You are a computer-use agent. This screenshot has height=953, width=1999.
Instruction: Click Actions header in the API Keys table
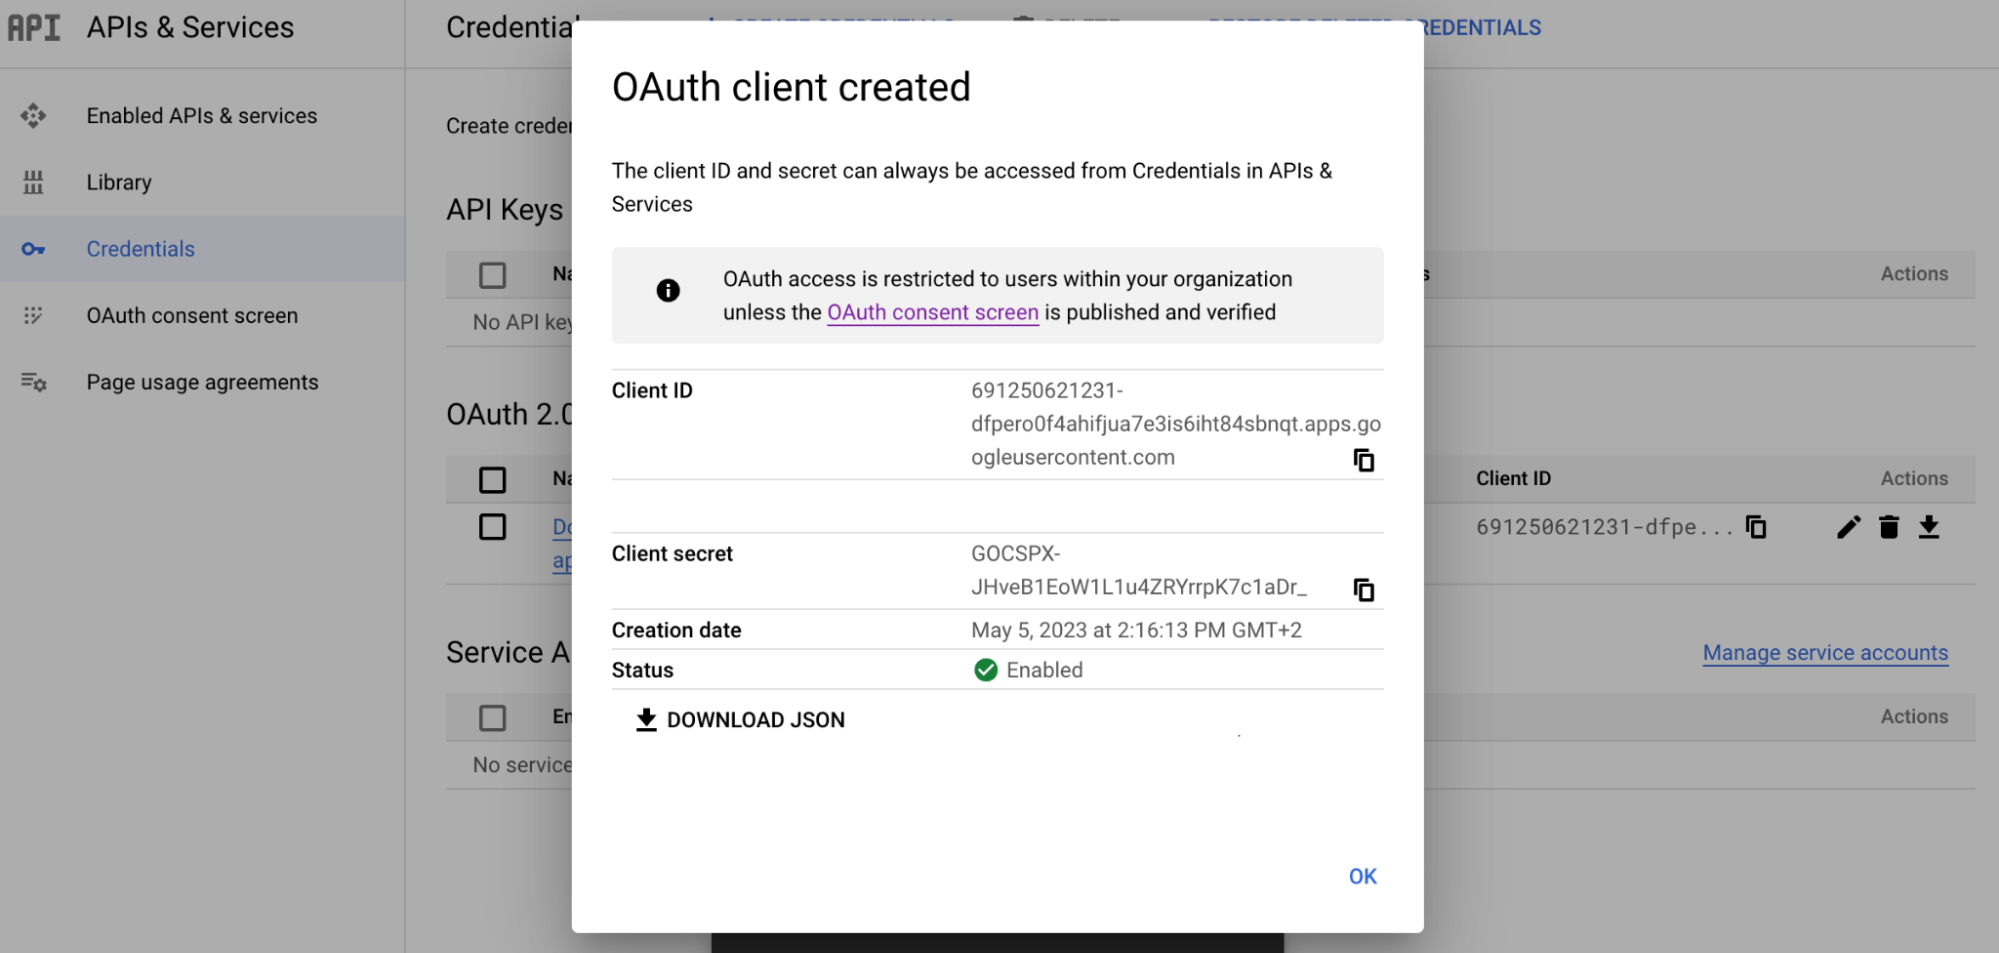(x=1914, y=274)
